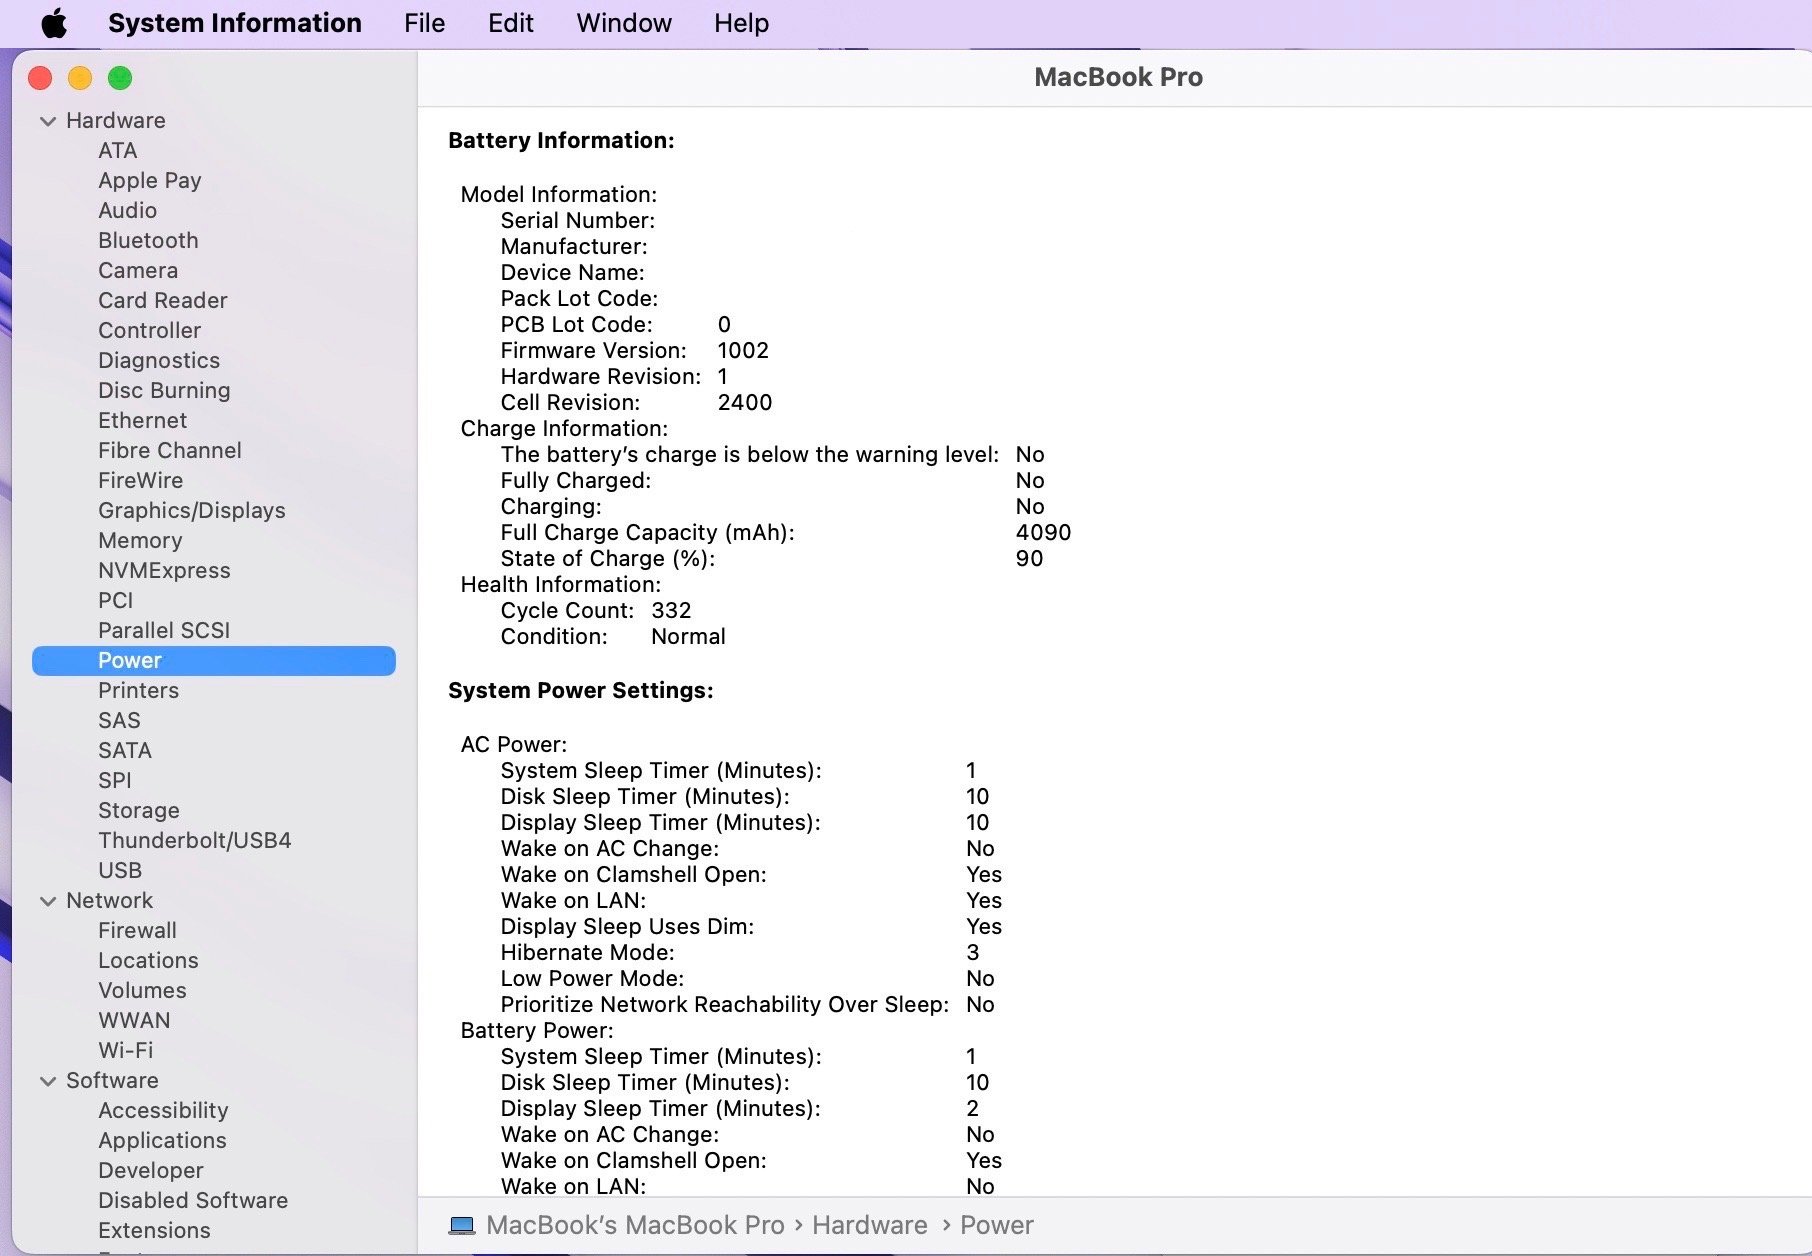
Task: Select Firewall under Network
Action: [137, 930]
